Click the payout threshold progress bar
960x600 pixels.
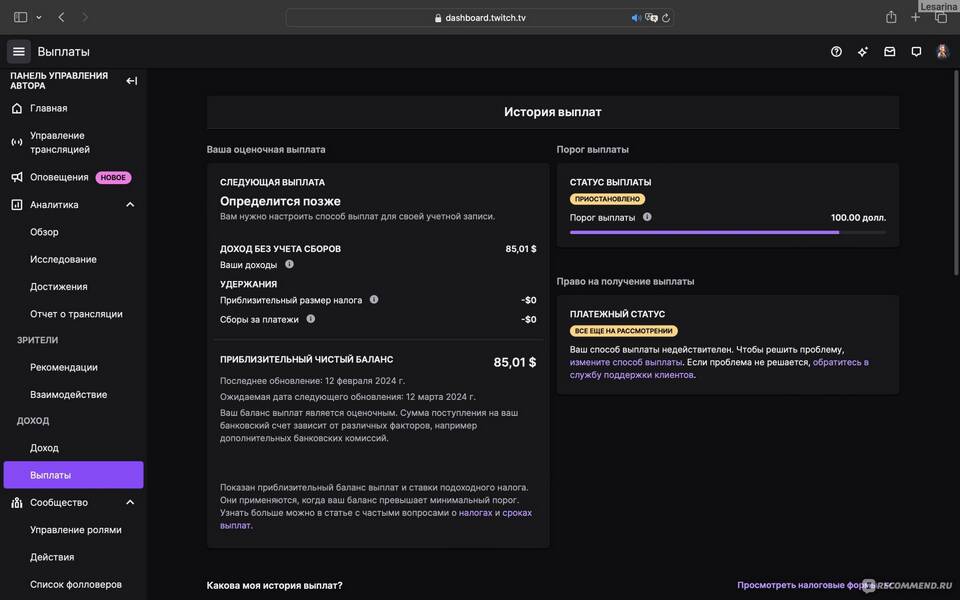727,232
